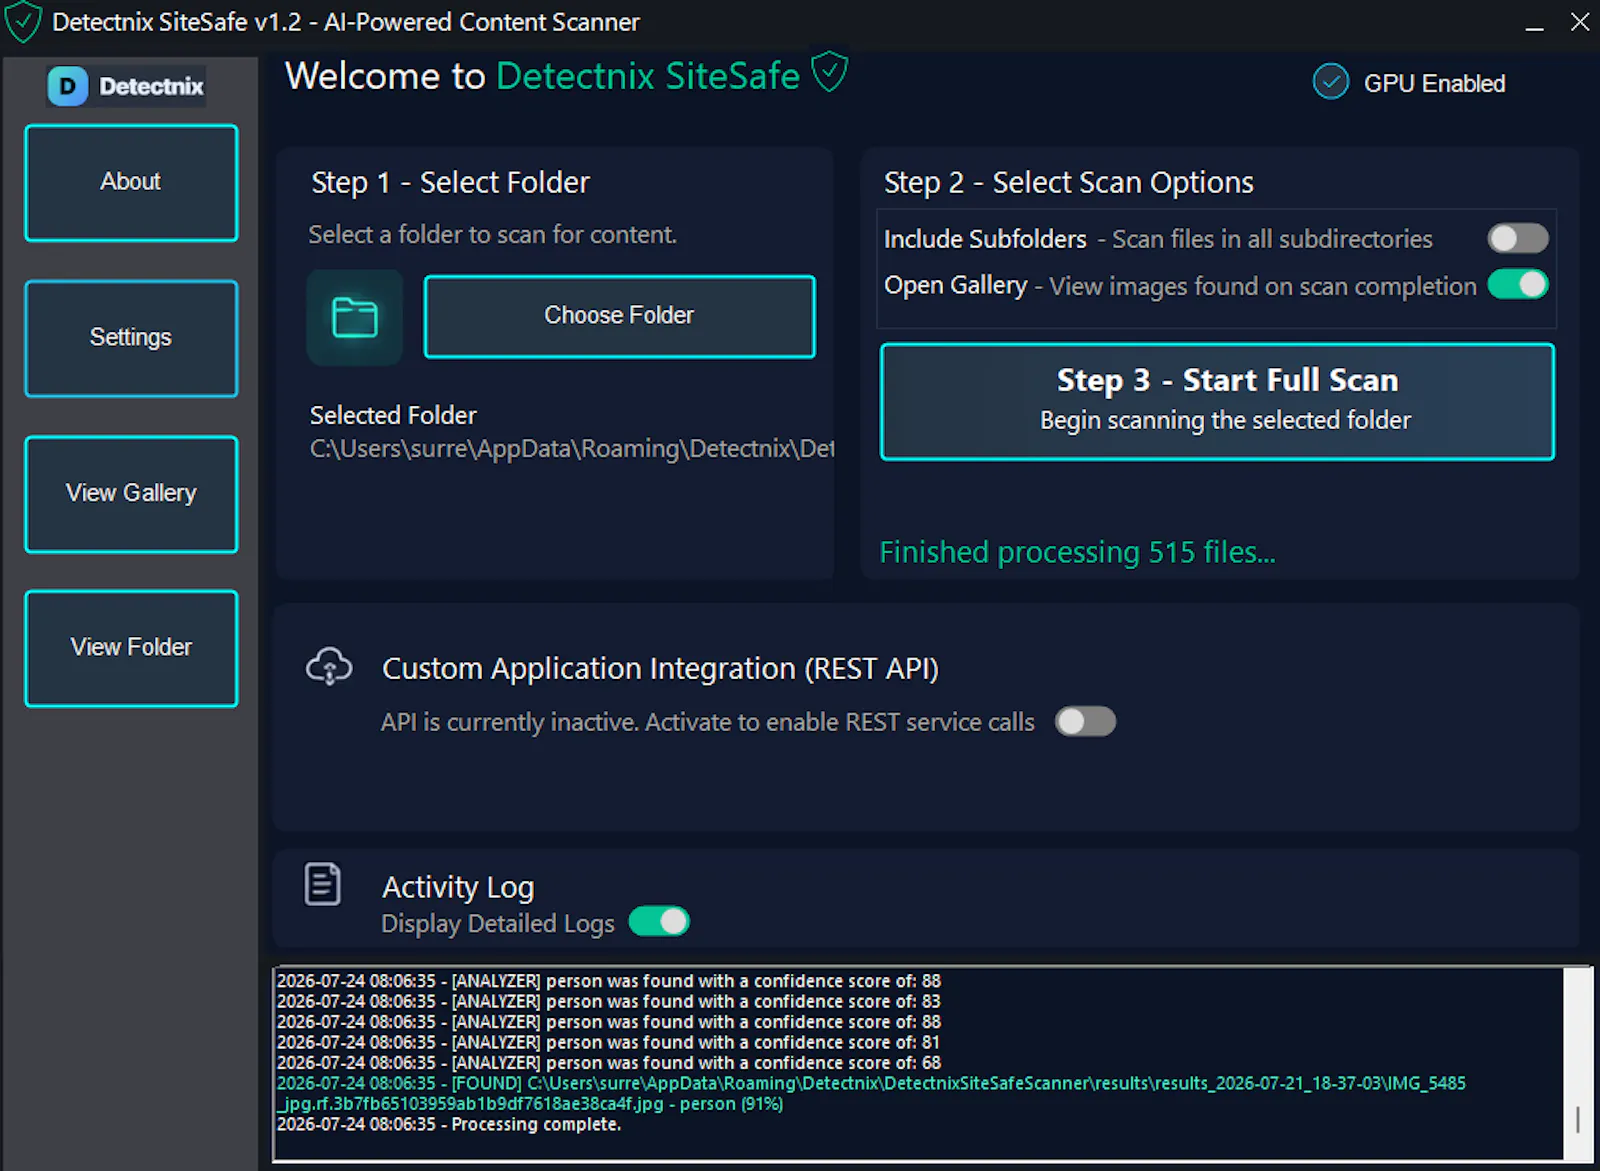The image size is (1600, 1171).
Task: Click the GPU Enabled checkmark icon
Action: coord(1331,82)
